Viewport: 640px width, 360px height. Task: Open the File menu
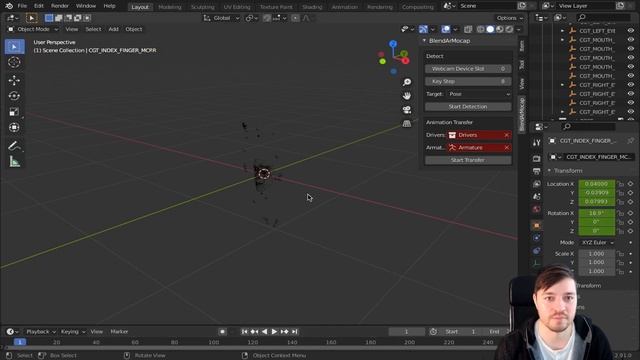tap(22, 6)
